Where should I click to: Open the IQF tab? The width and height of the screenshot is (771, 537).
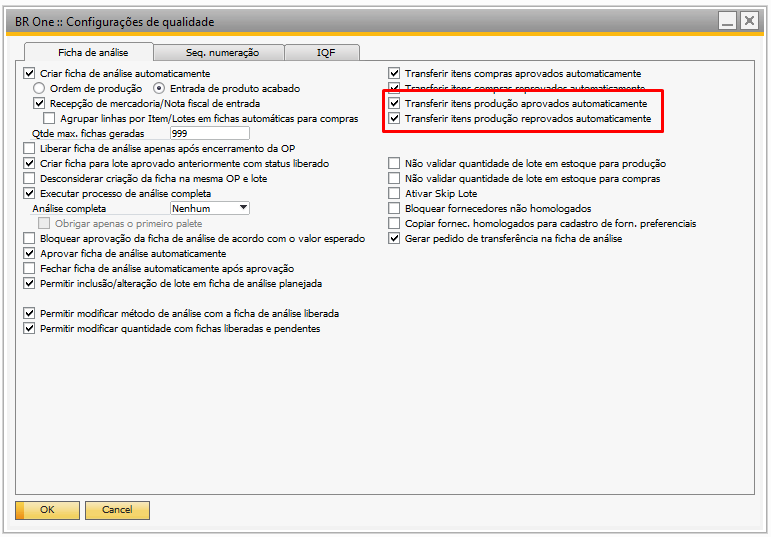323,53
